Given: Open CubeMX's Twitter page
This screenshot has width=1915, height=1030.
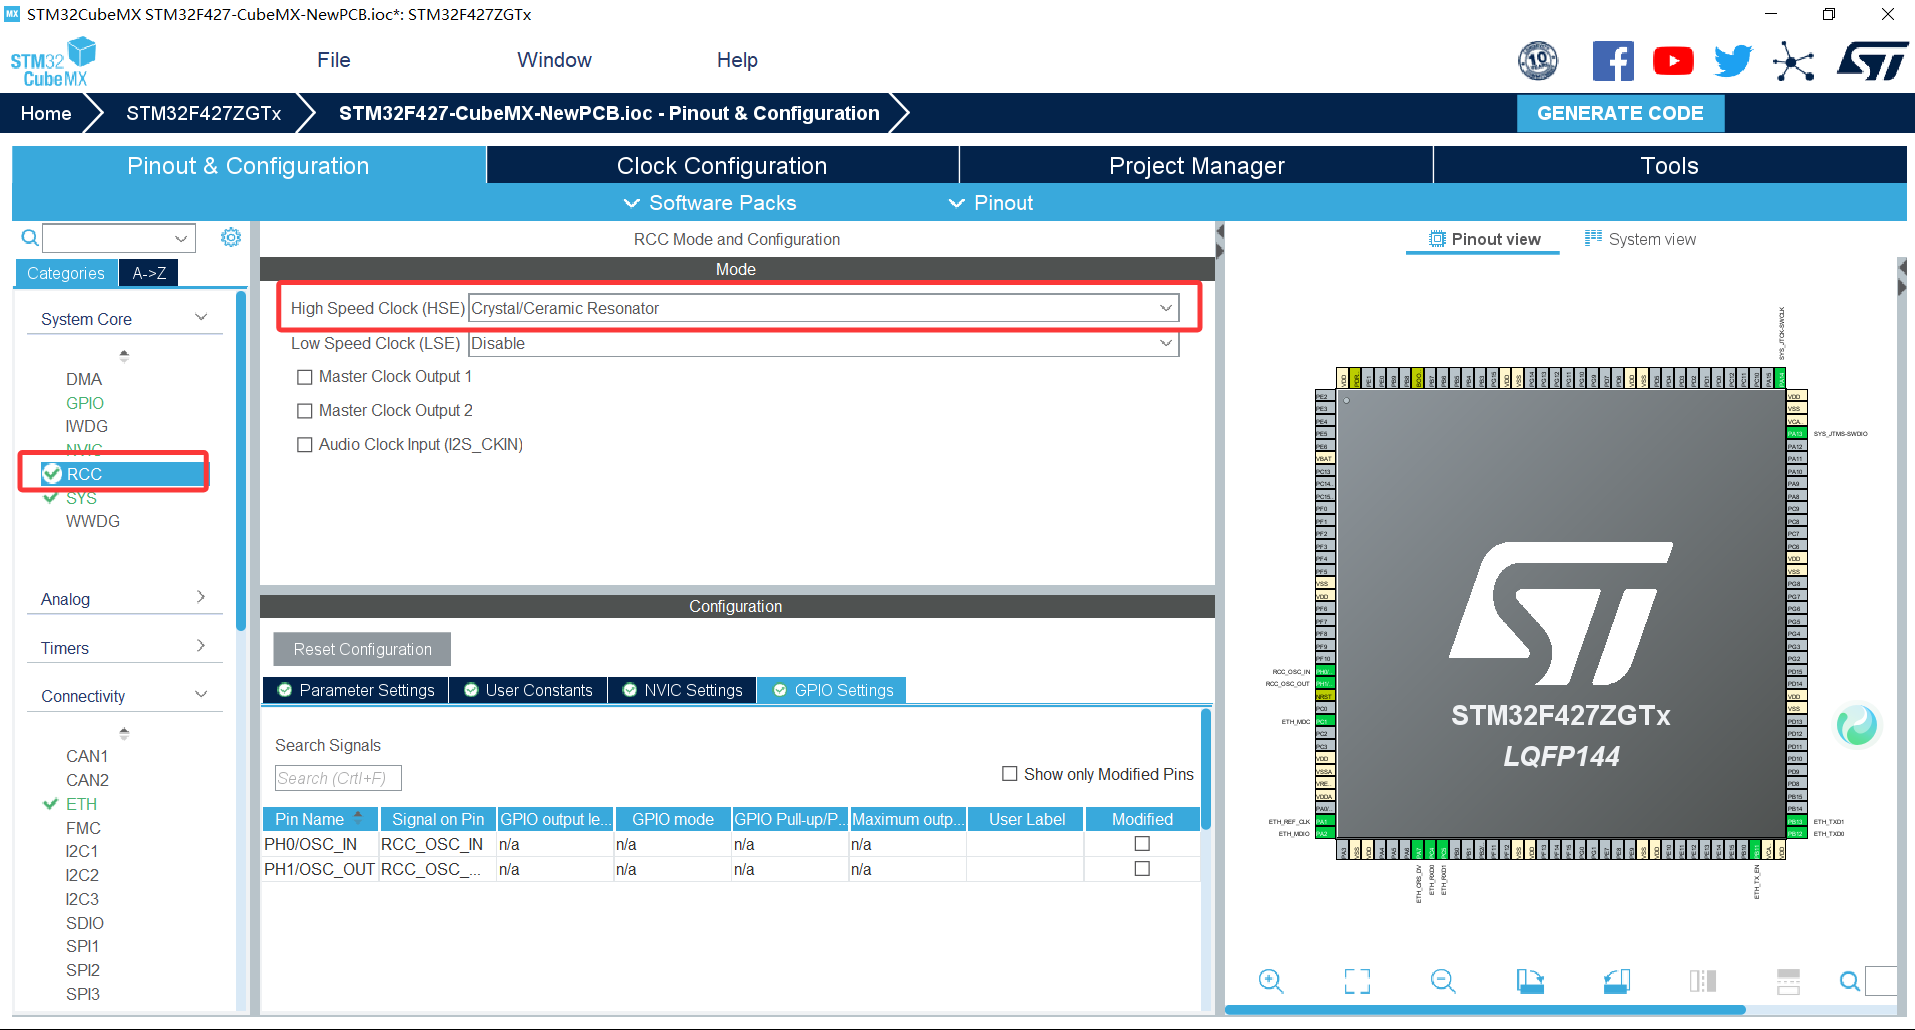Looking at the screenshot, I should pyautogui.click(x=1733, y=60).
